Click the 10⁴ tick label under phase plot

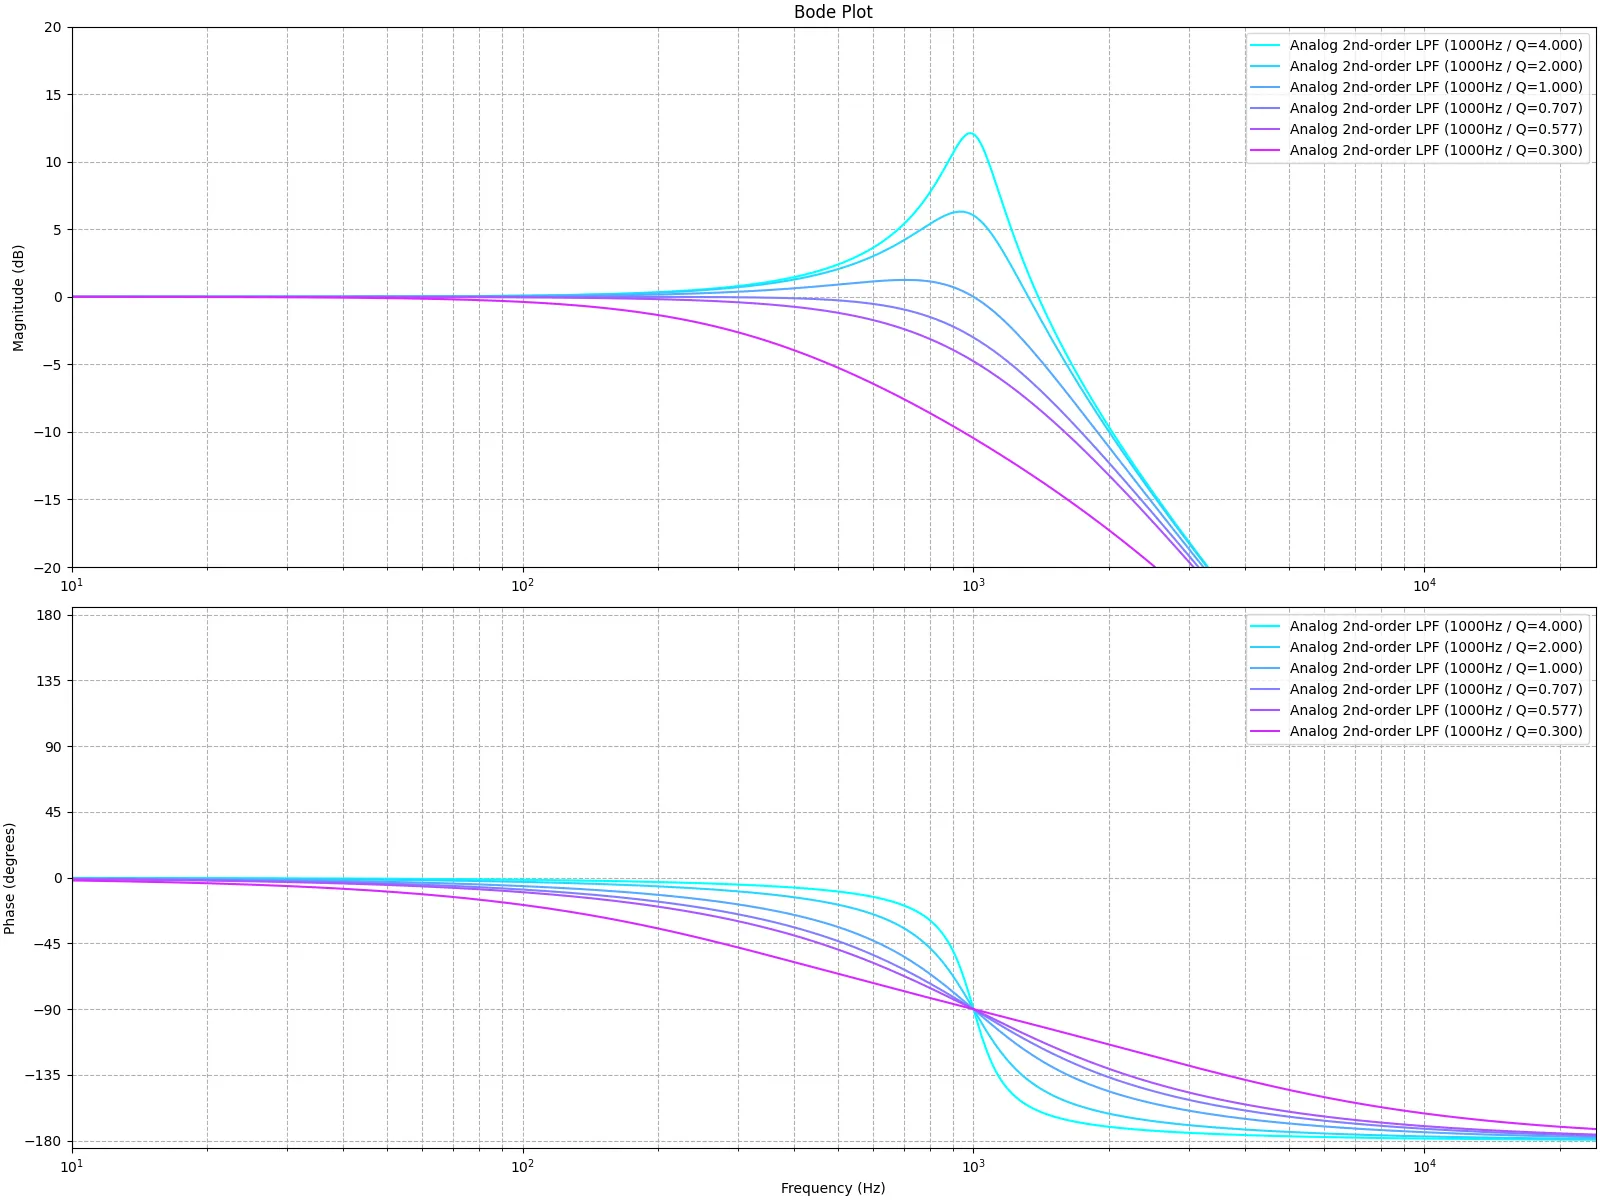click(1424, 1165)
